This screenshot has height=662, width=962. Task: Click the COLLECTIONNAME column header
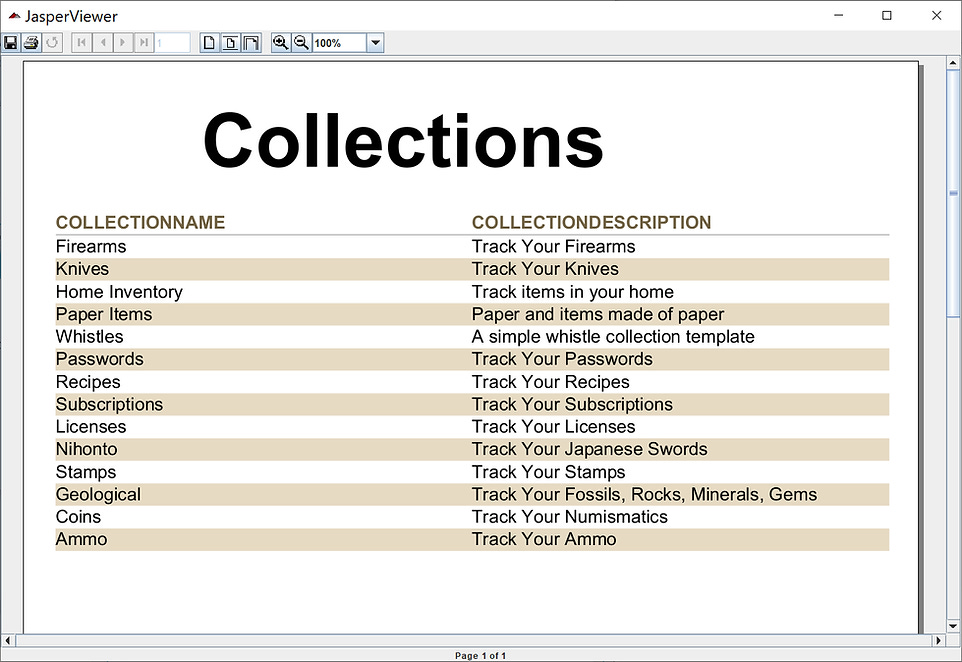click(140, 222)
